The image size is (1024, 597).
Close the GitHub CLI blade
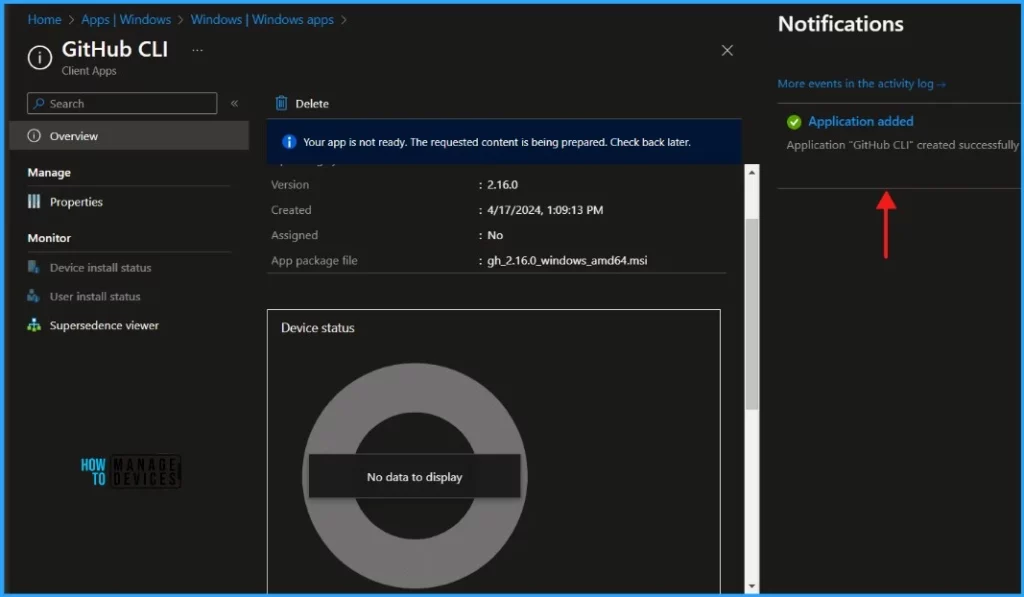tap(727, 50)
